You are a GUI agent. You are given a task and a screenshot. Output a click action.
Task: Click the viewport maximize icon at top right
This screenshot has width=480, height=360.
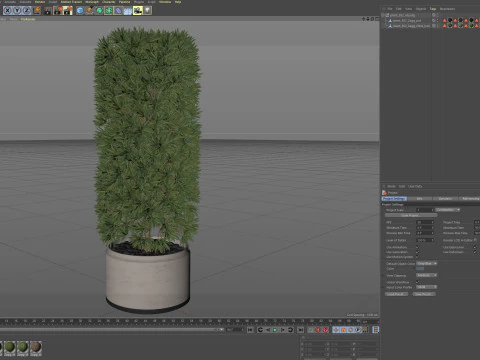(377, 19)
